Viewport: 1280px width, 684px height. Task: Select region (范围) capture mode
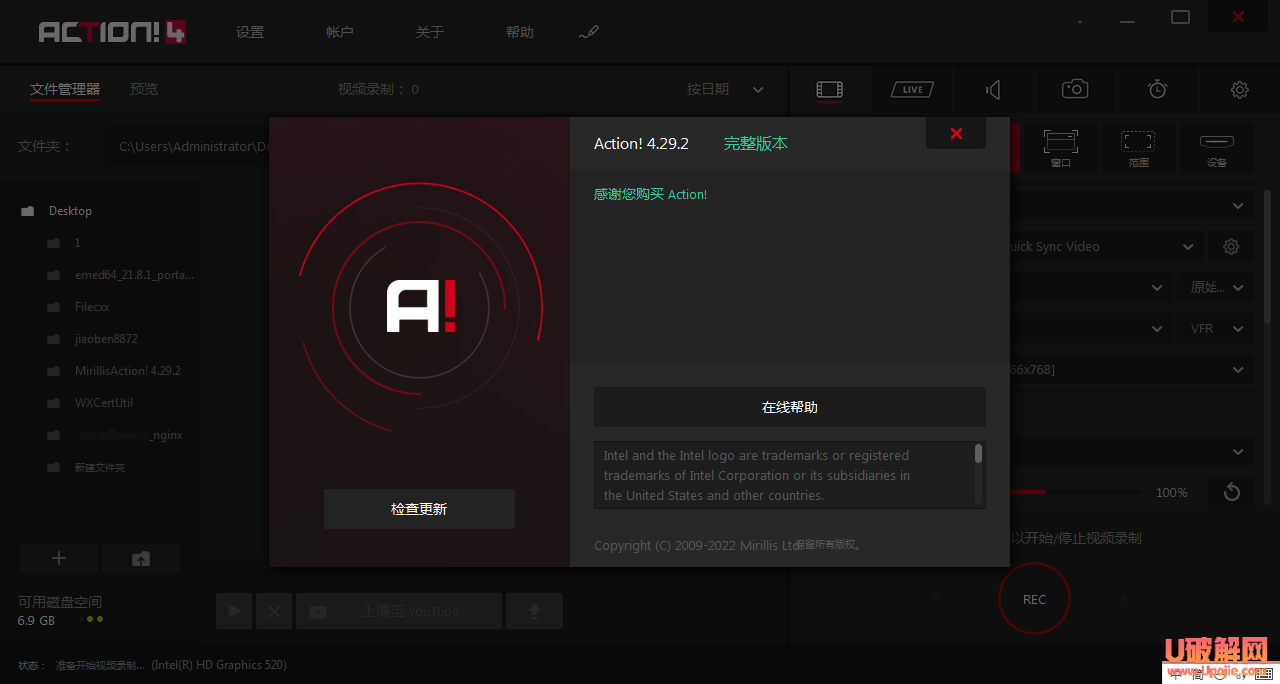[1138, 147]
